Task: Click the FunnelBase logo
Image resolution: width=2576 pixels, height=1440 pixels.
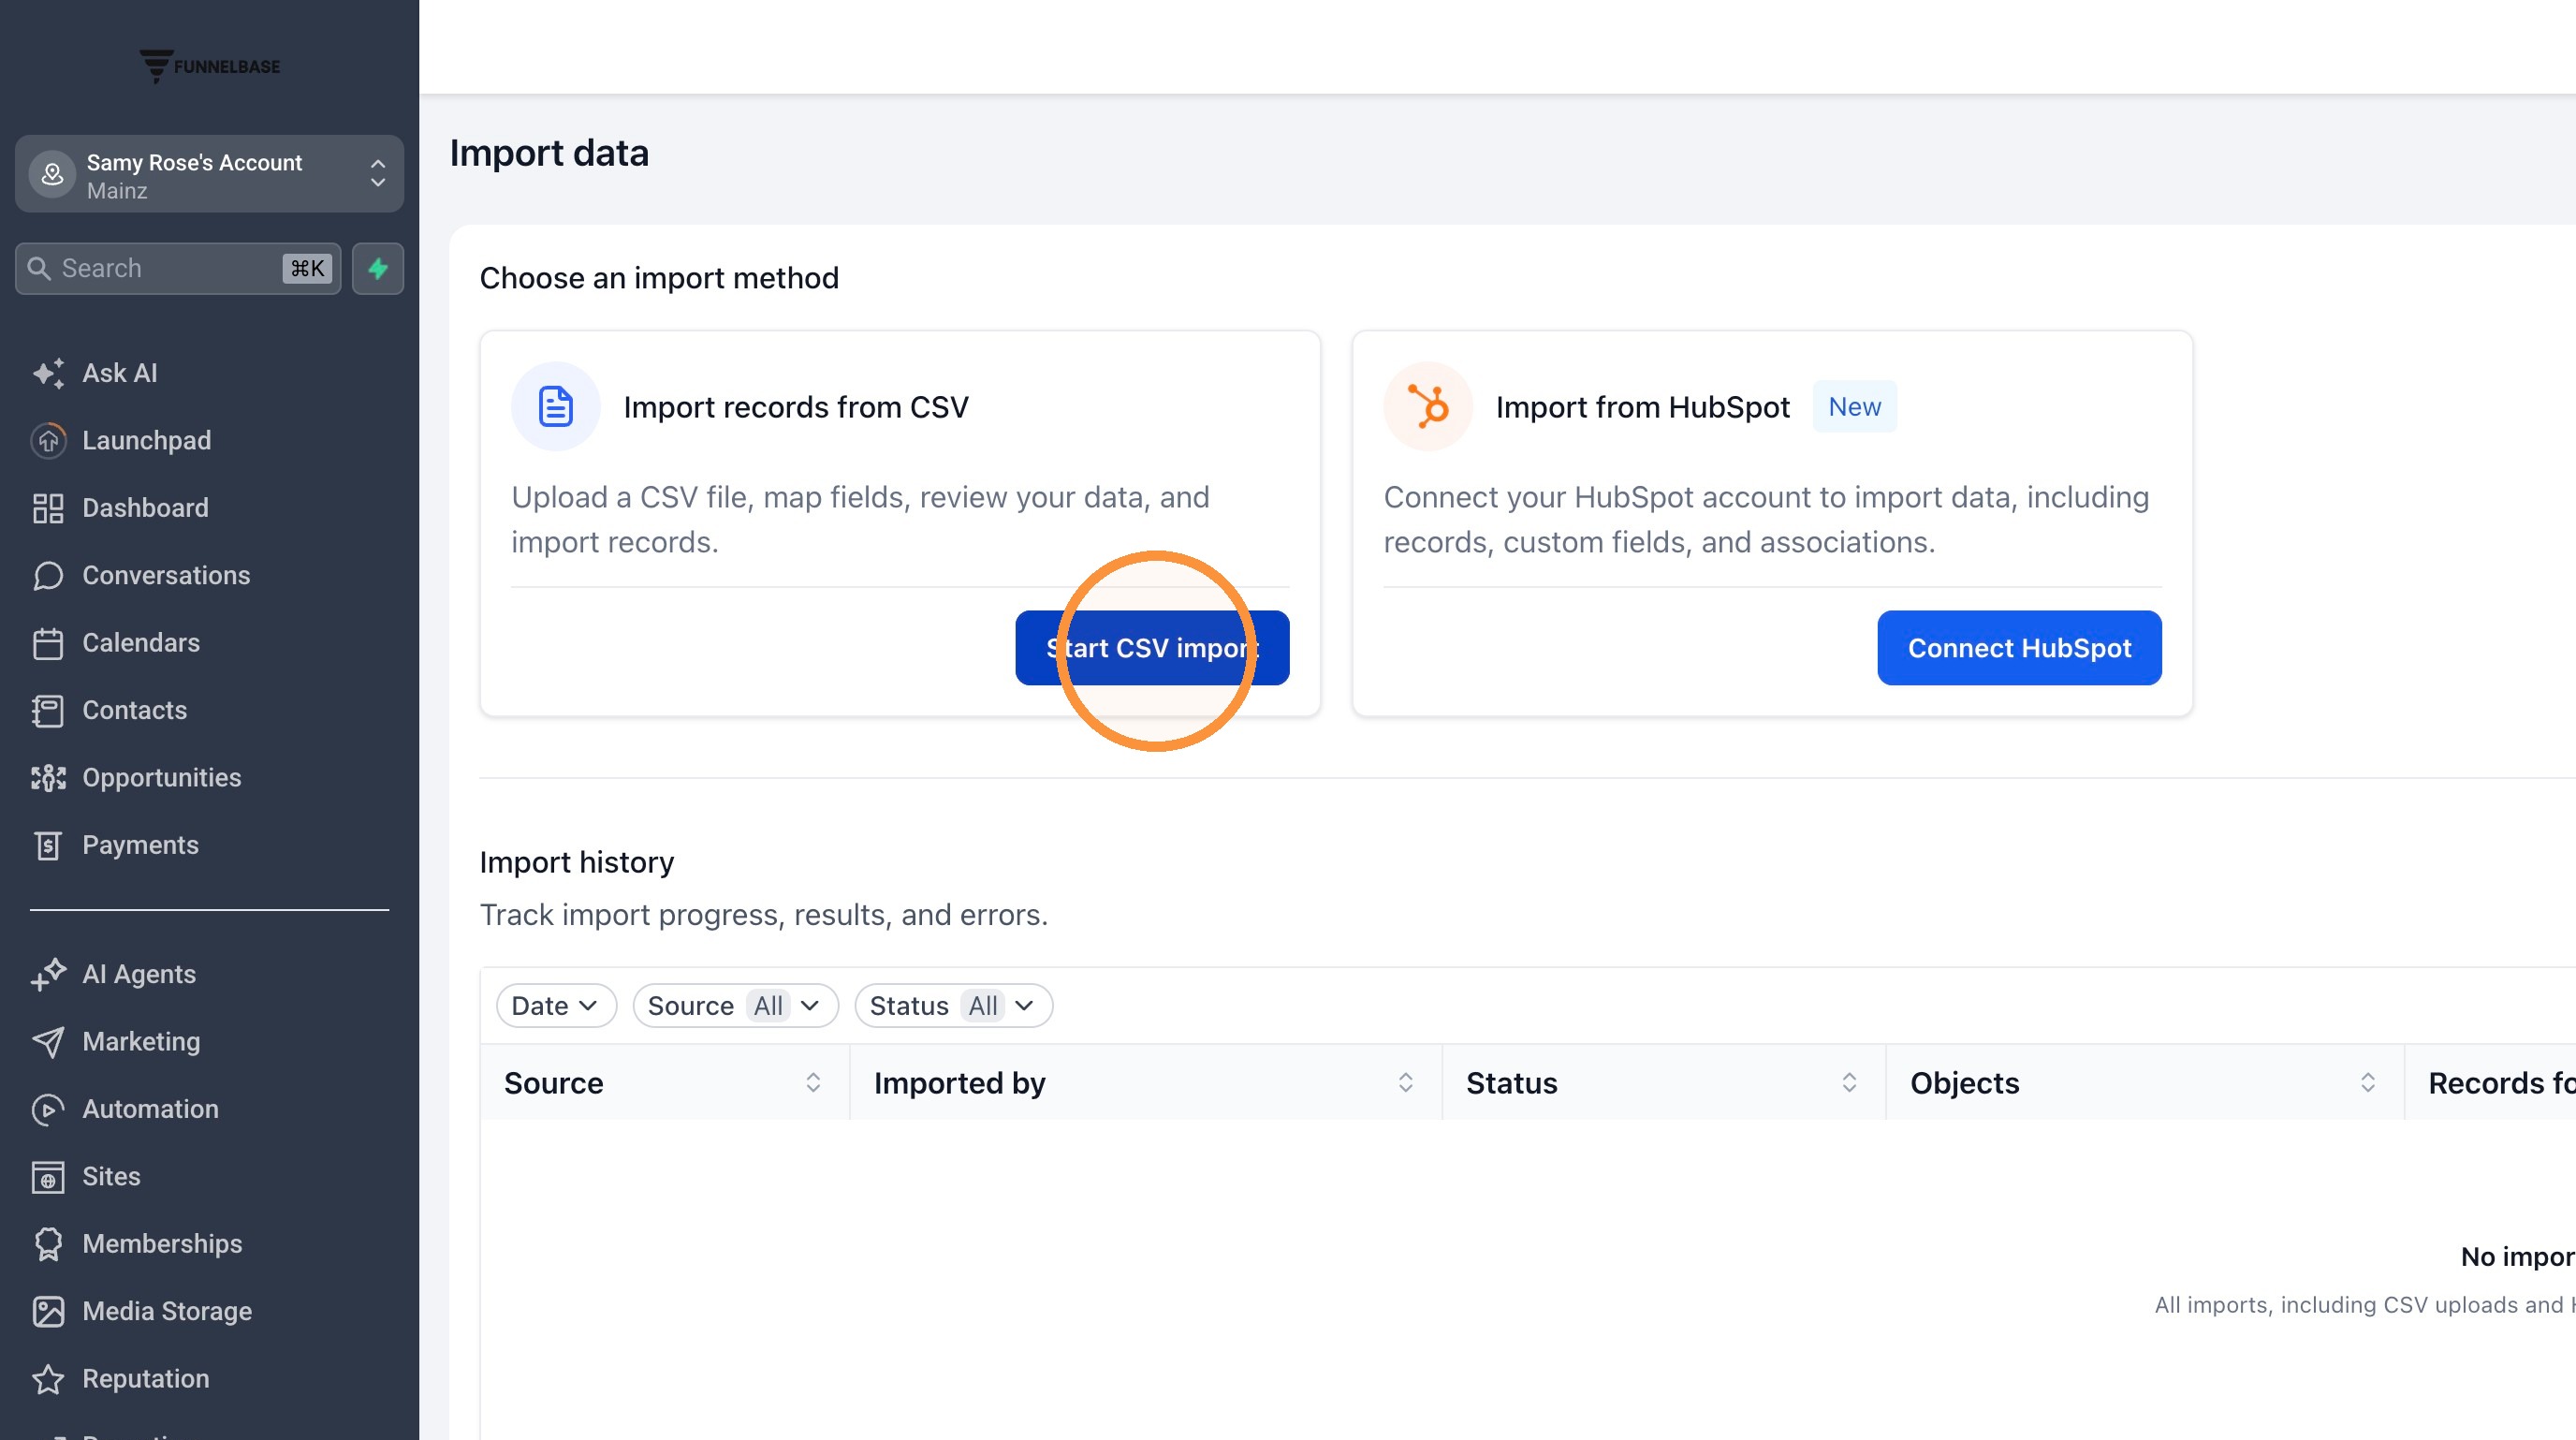Action: coord(210,66)
